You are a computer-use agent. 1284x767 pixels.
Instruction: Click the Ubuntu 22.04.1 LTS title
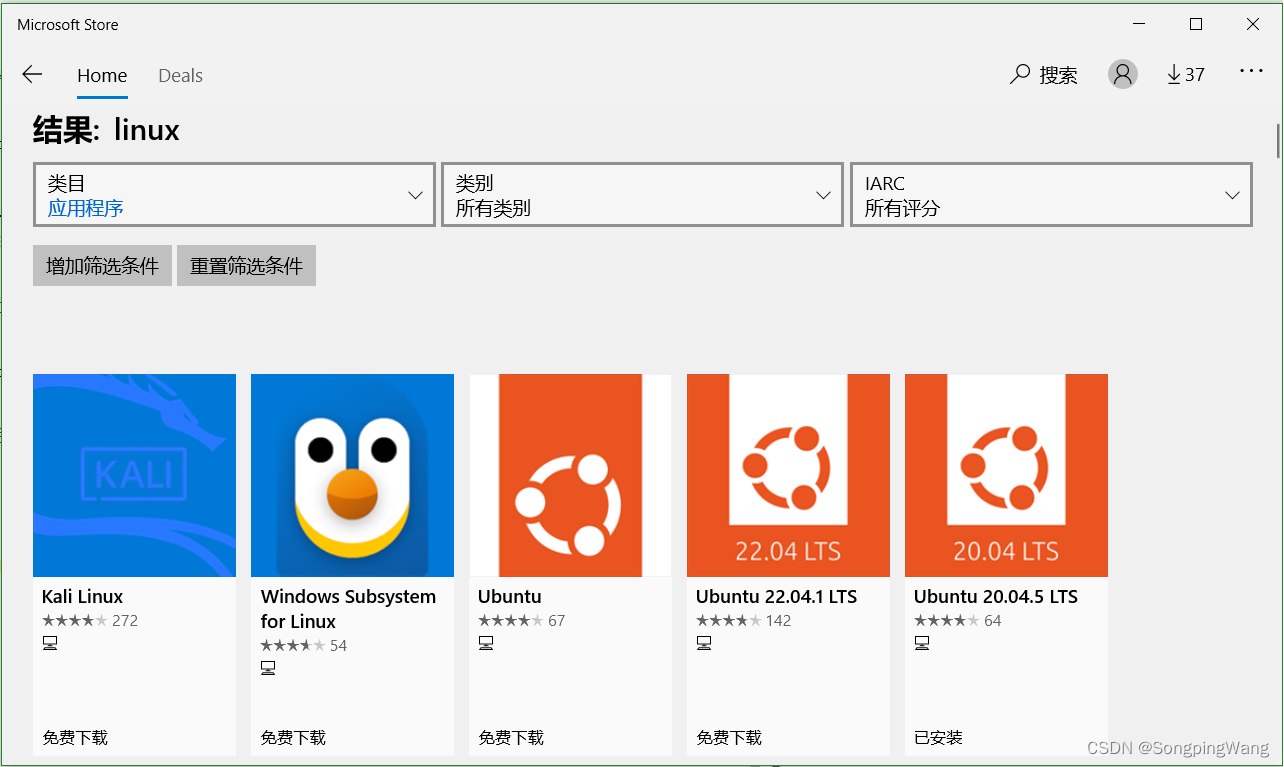tap(777, 597)
